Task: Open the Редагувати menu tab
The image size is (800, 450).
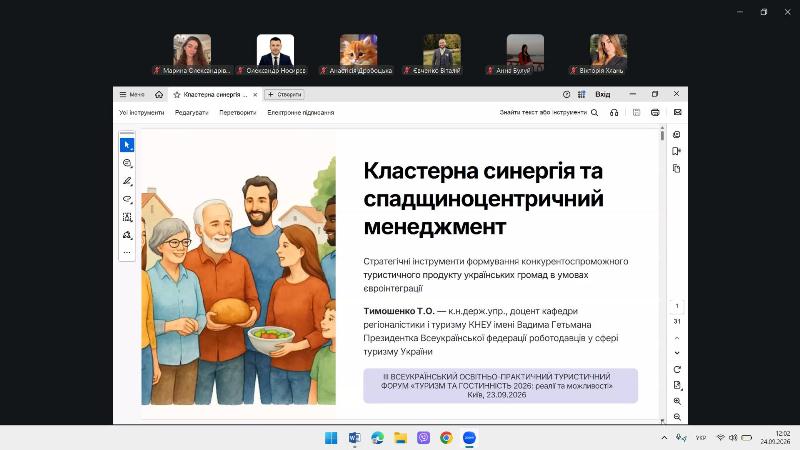Action: tap(191, 113)
